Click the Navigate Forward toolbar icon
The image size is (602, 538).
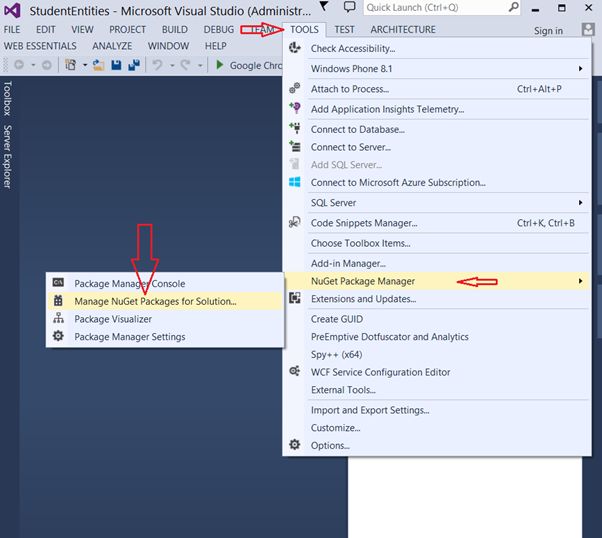click(46, 65)
